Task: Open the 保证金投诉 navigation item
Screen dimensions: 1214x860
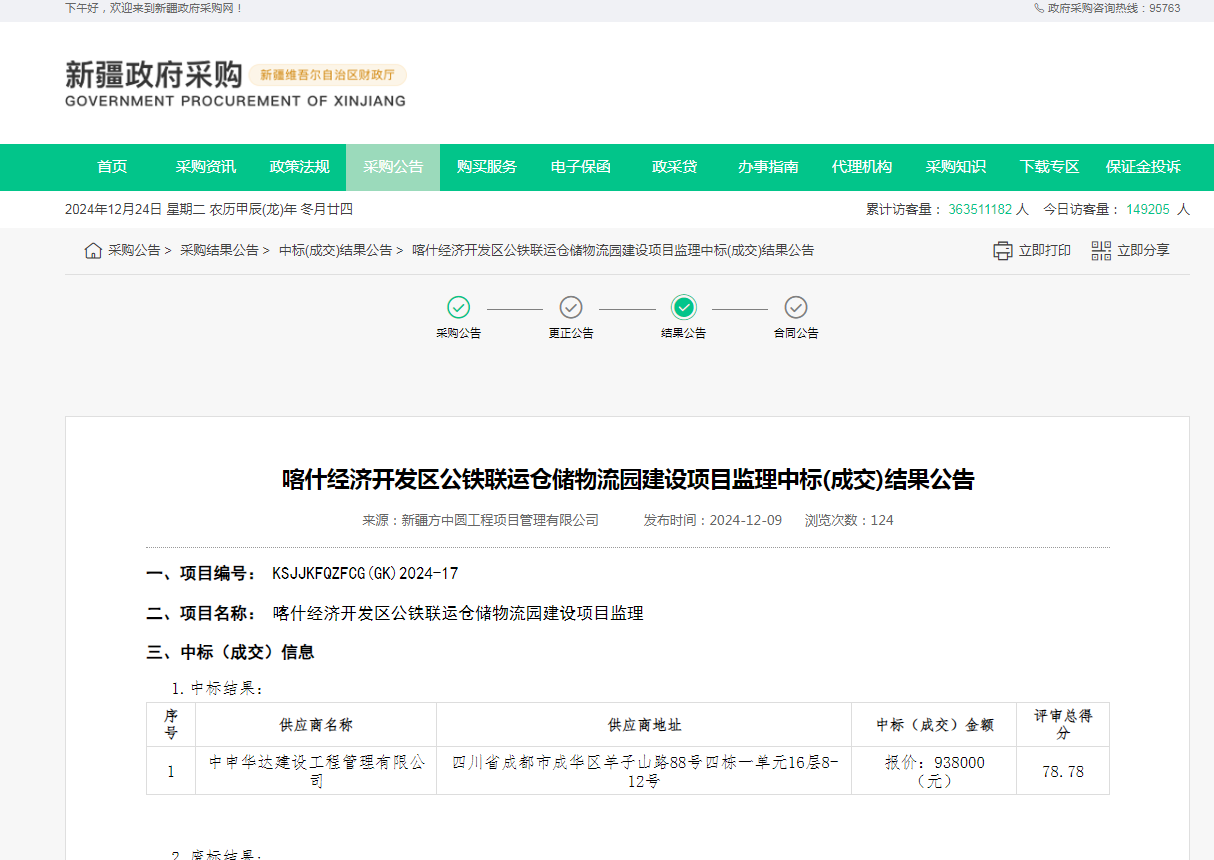Action: 1143,167
